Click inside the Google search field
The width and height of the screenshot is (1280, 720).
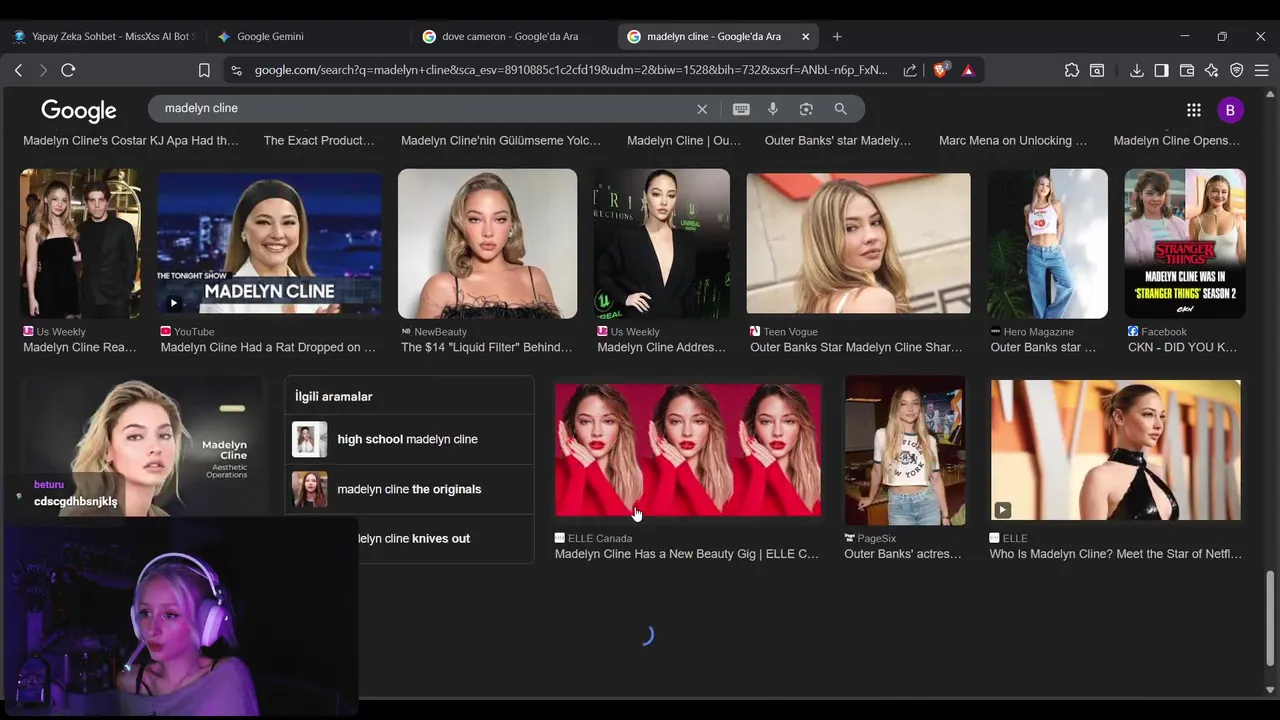[425, 108]
